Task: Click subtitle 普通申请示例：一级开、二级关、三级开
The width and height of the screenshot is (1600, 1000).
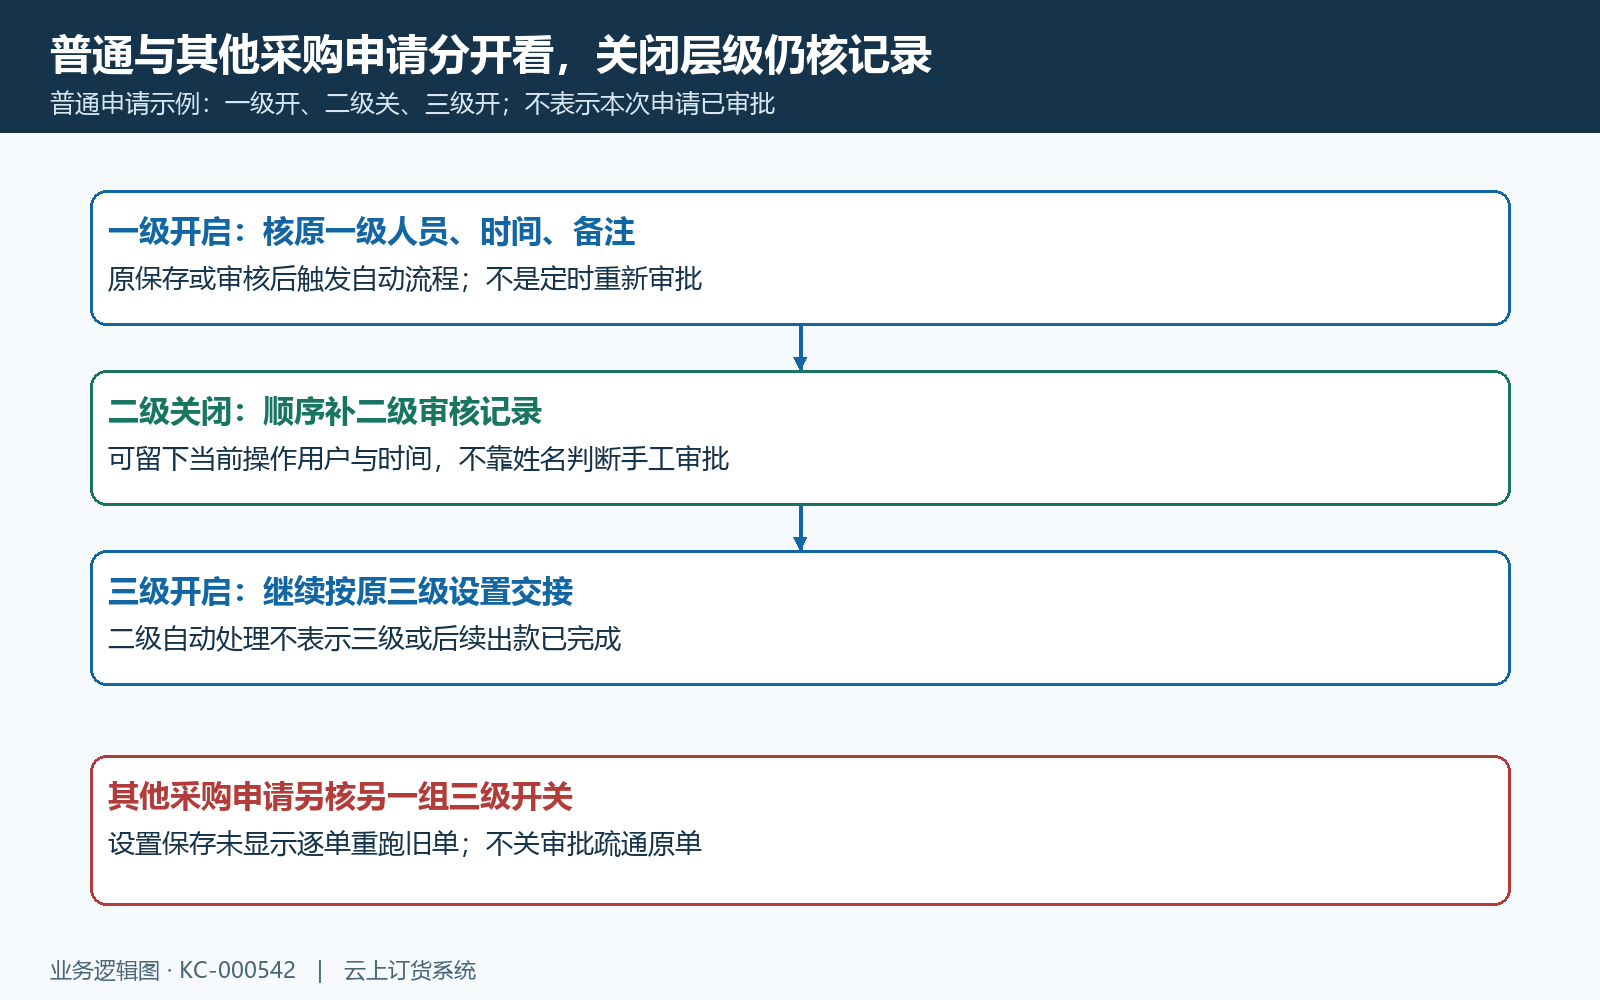Action: tap(275, 104)
